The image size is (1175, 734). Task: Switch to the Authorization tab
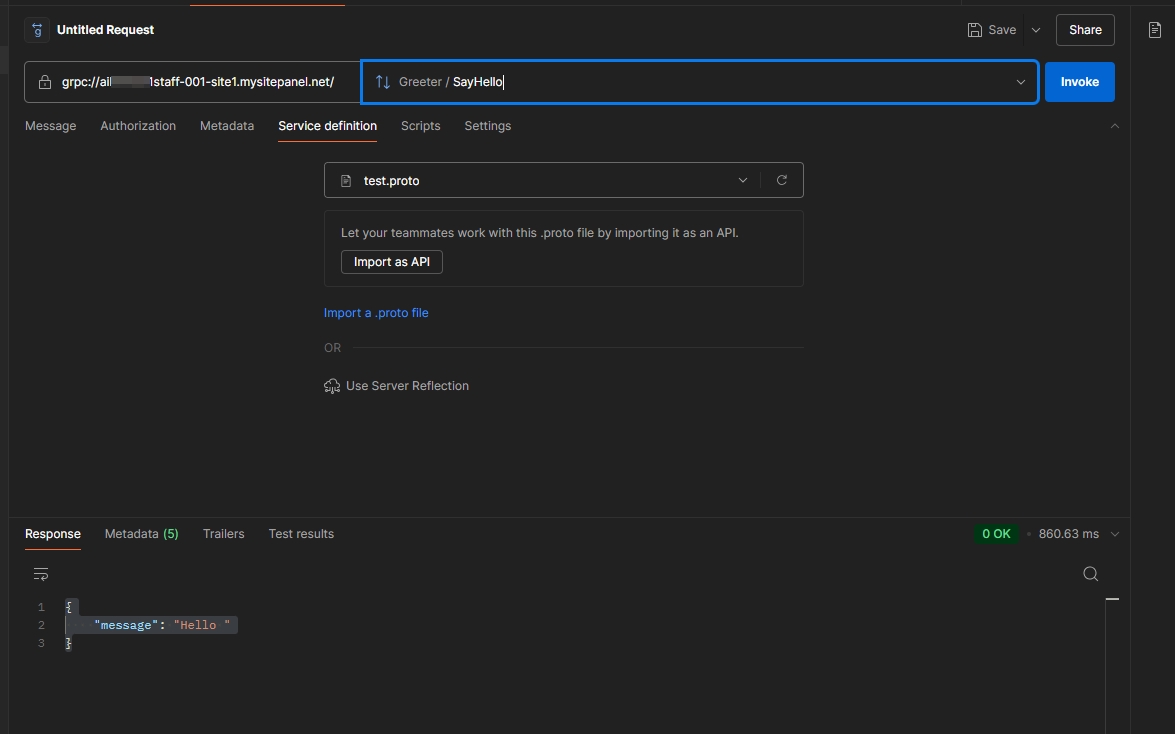coord(137,126)
